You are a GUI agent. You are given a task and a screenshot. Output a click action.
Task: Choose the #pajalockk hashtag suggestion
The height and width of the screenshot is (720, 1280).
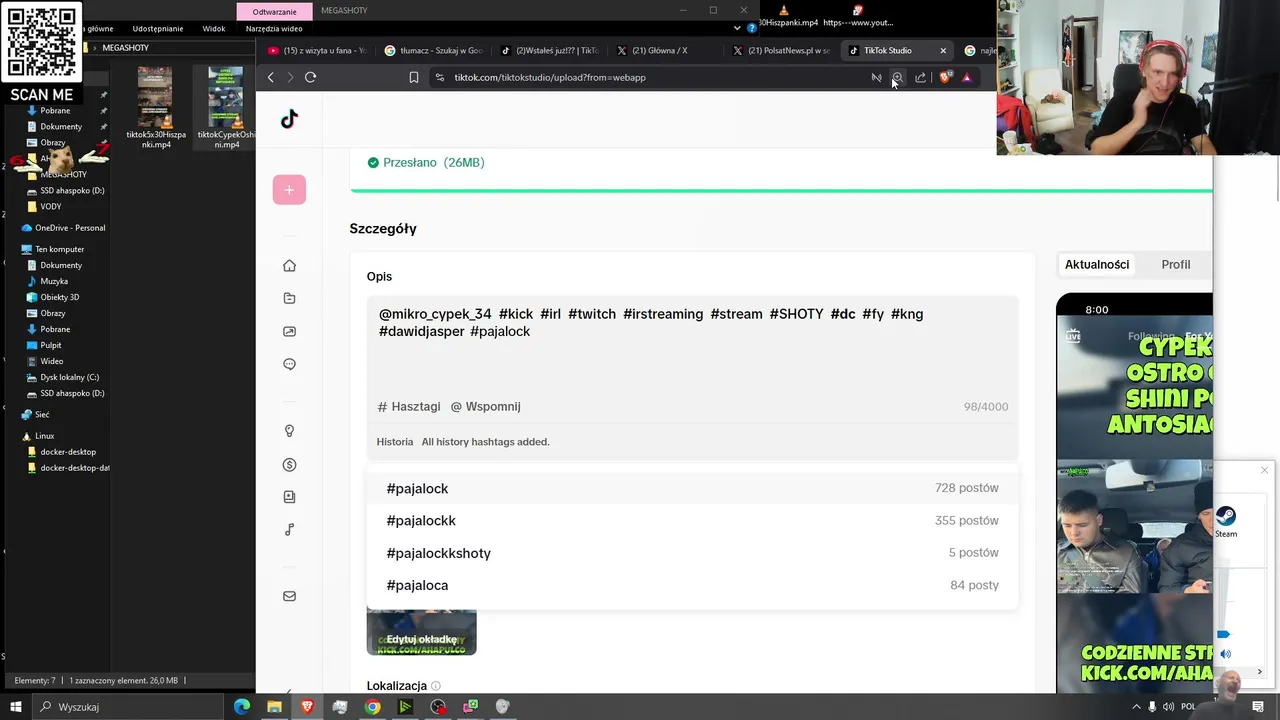pyautogui.click(x=692, y=520)
